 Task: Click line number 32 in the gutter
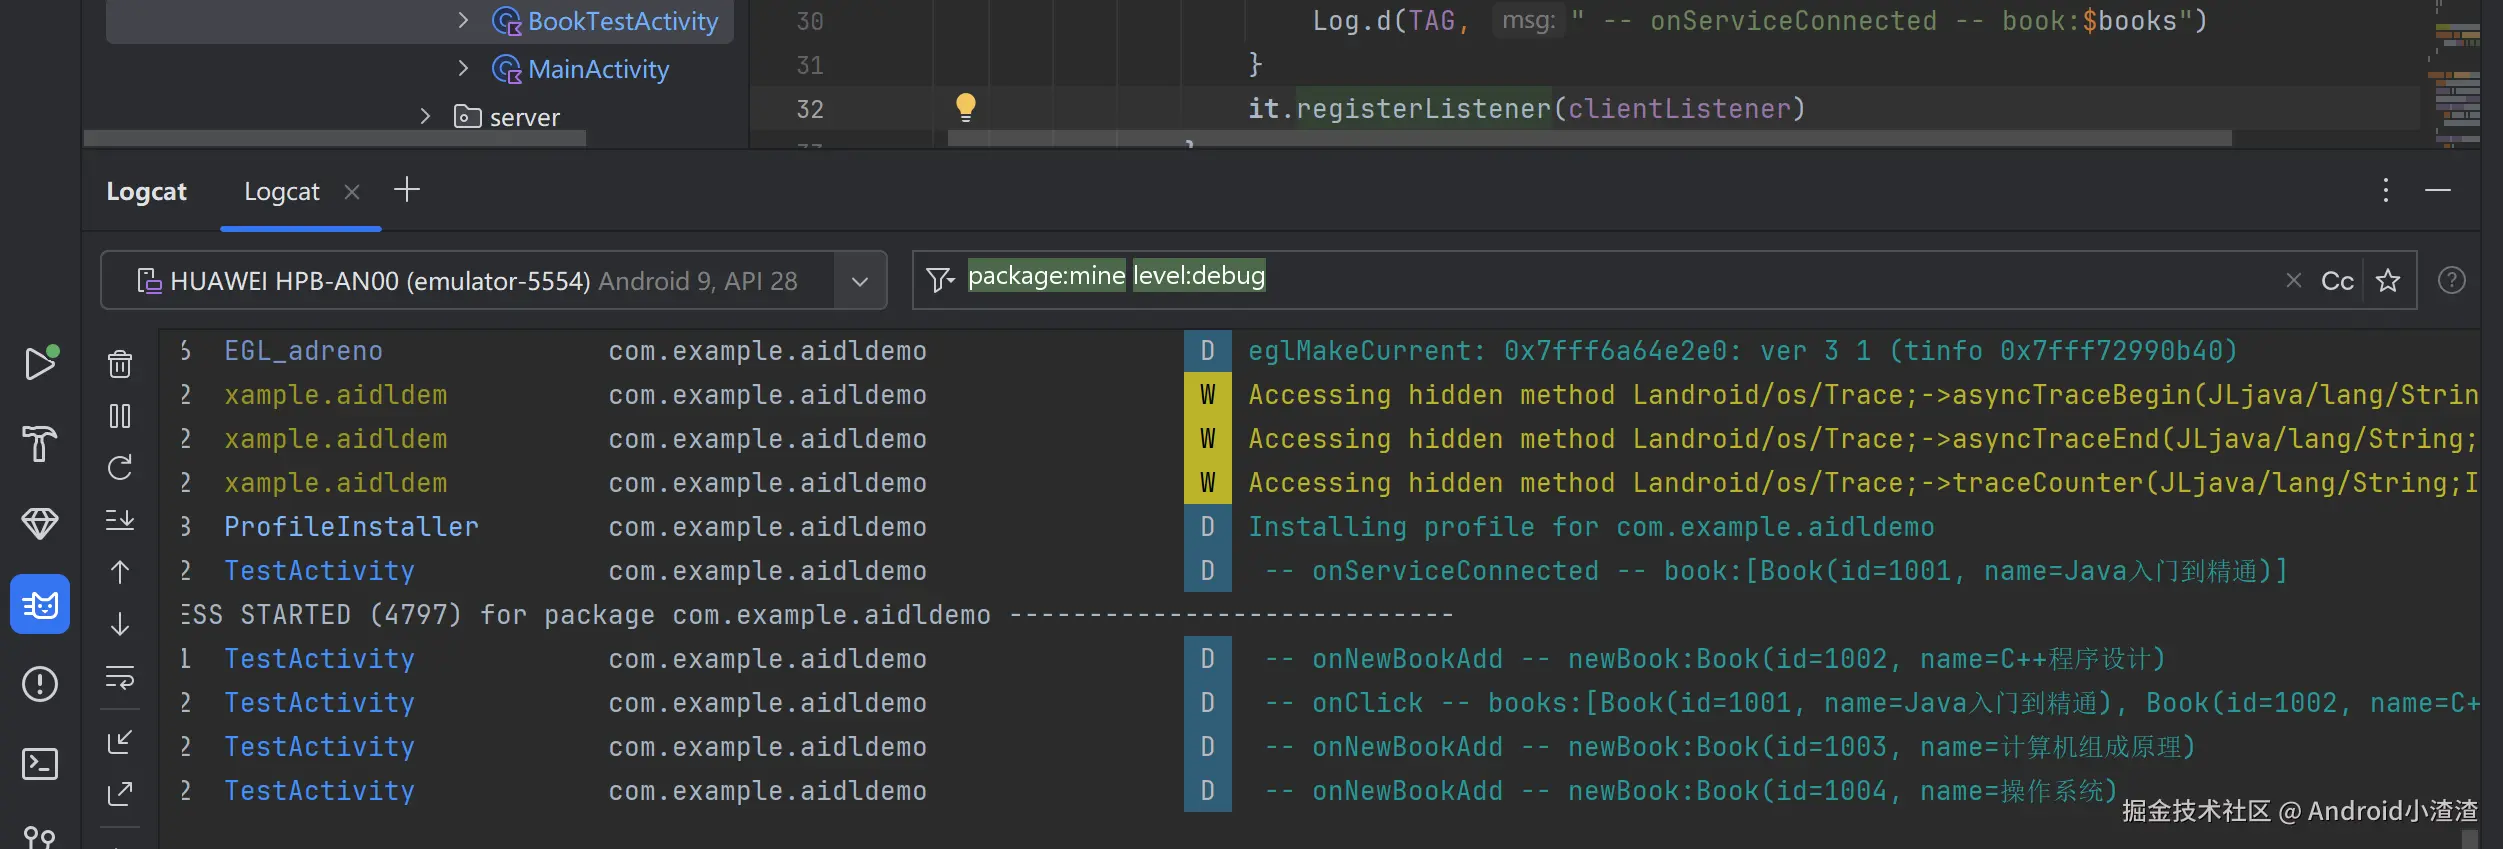click(x=810, y=109)
